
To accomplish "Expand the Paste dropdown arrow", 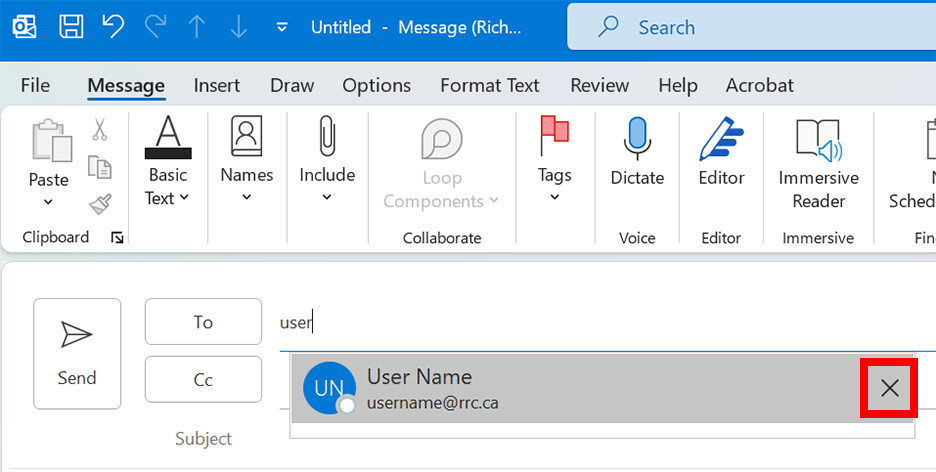I will pos(48,202).
